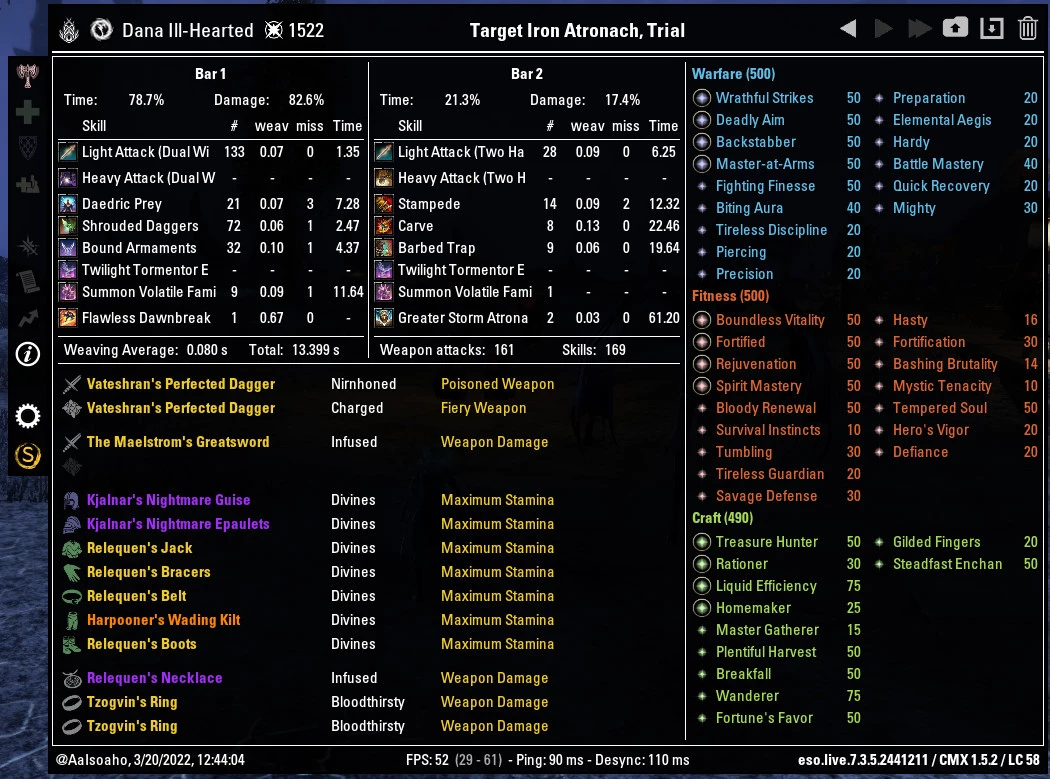Click Harpooner's Wading Kilt item

(x=163, y=620)
